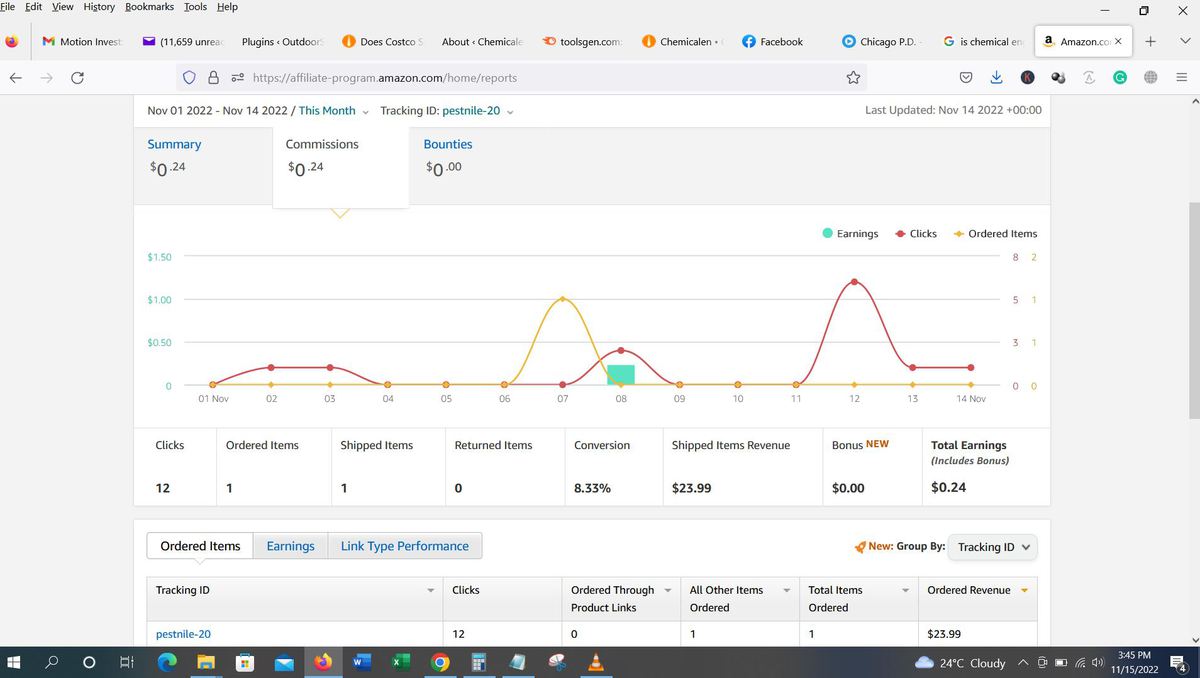The image size is (1200, 678).
Task: Click the Conversion 8.33% value
Action: tap(592, 488)
